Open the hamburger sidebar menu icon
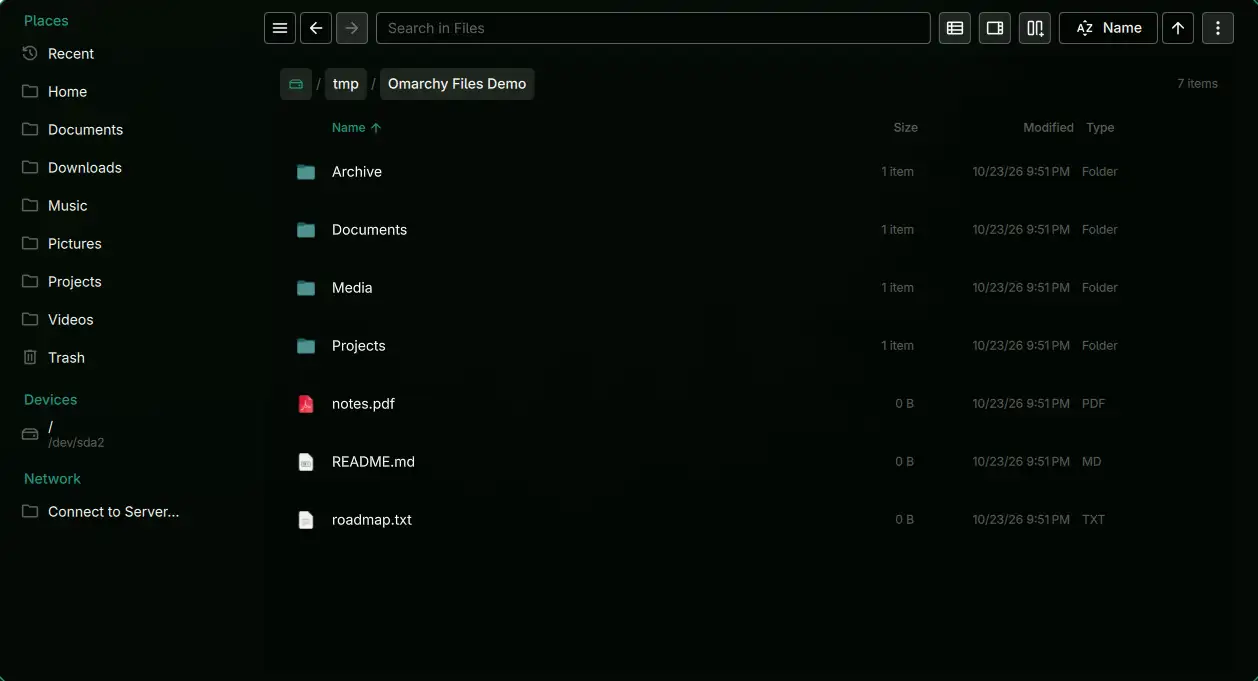The image size is (1258, 681). [280, 28]
